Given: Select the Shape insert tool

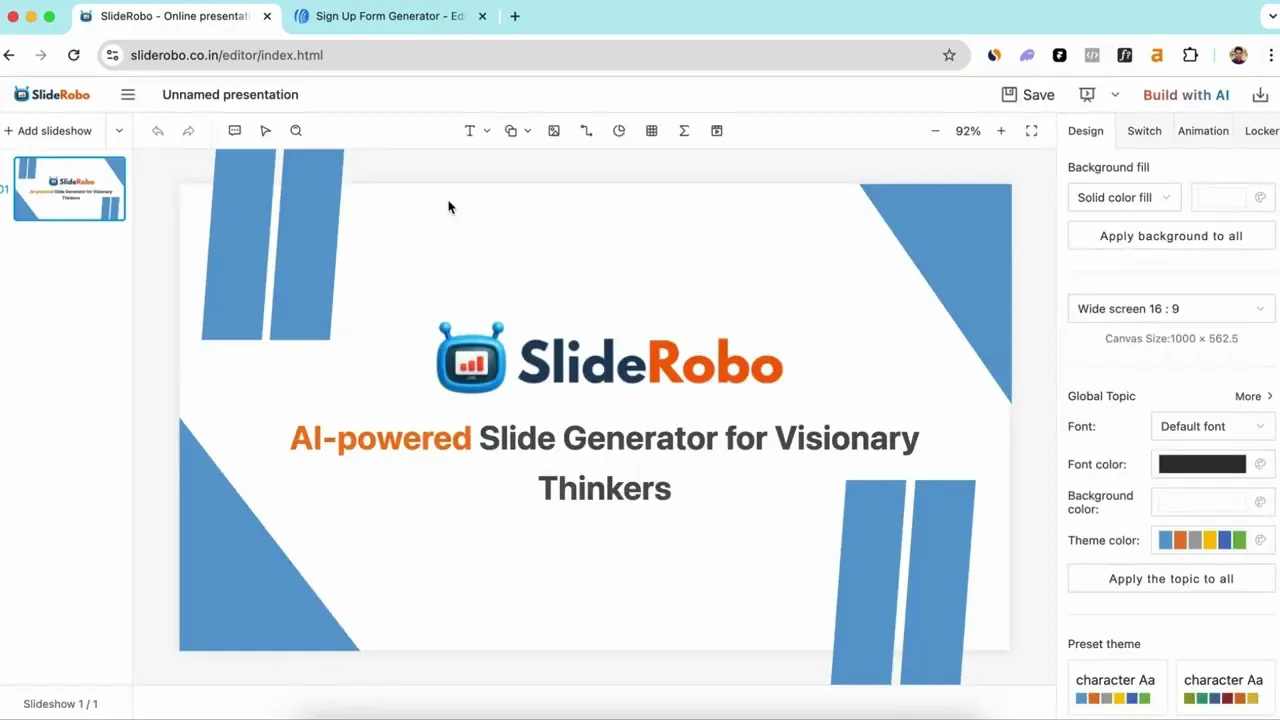Looking at the screenshot, I should point(511,131).
